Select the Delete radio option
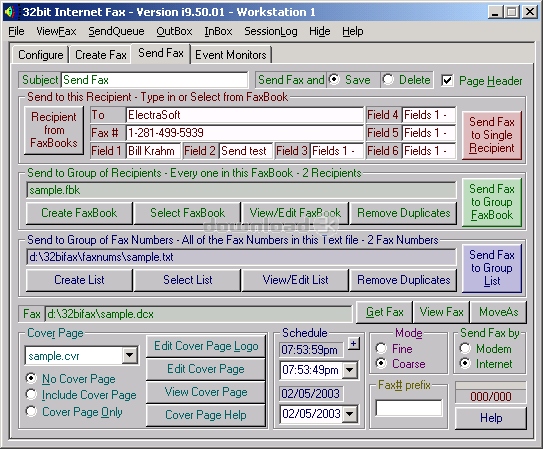Screen dimensions: 543x449 (388, 80)
